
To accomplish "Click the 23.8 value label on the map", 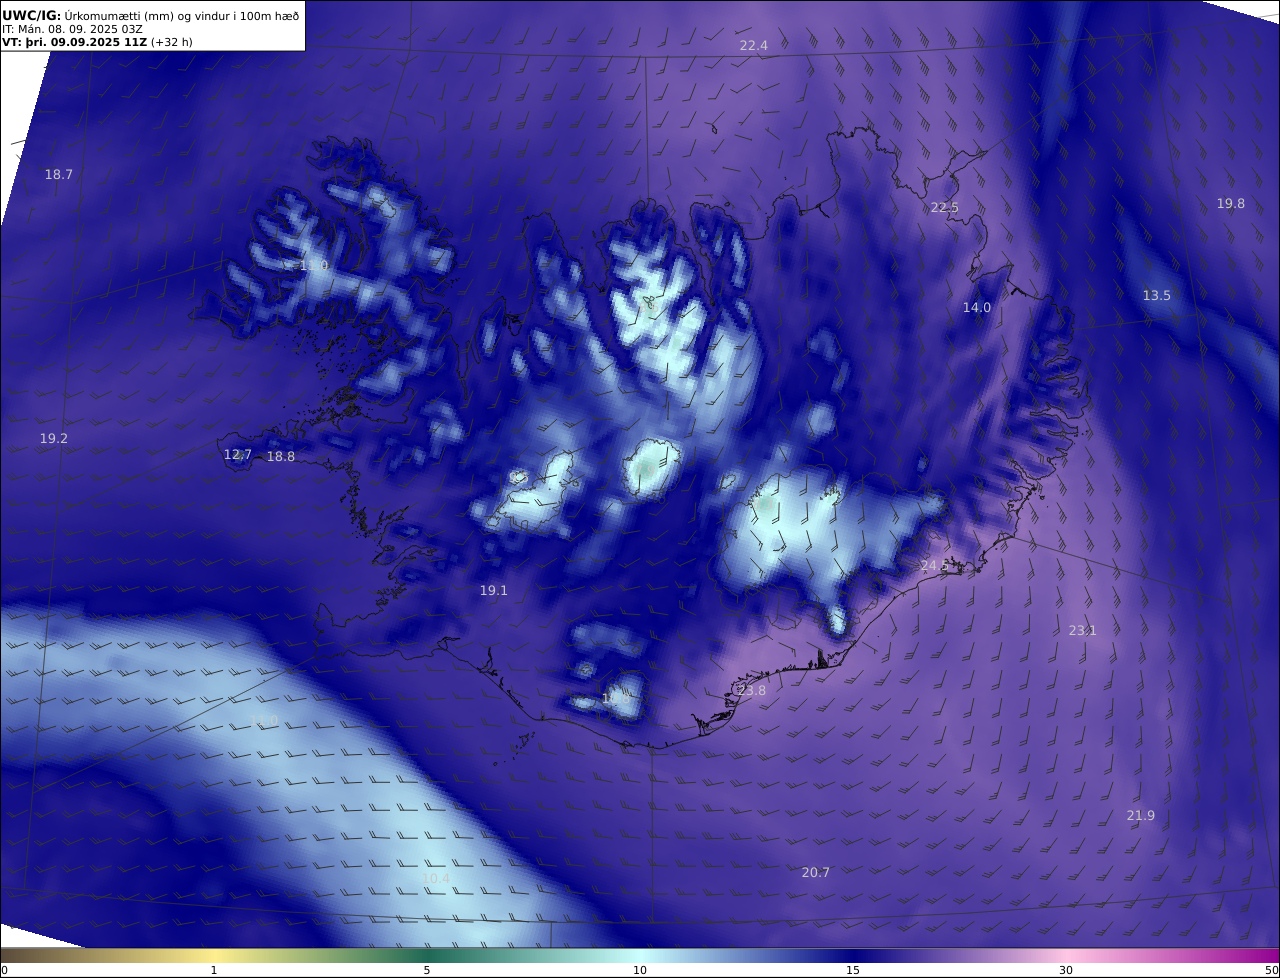I will (x=751, y=691).
